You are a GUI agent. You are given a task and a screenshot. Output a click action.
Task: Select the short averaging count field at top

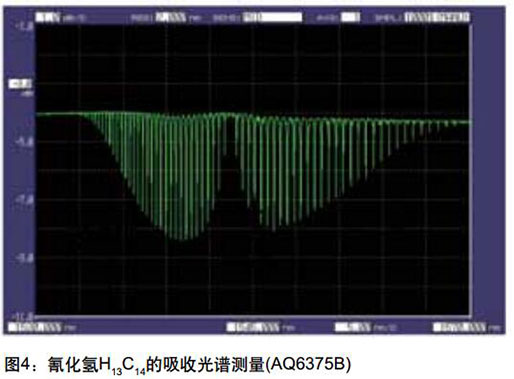coord(351,17)
